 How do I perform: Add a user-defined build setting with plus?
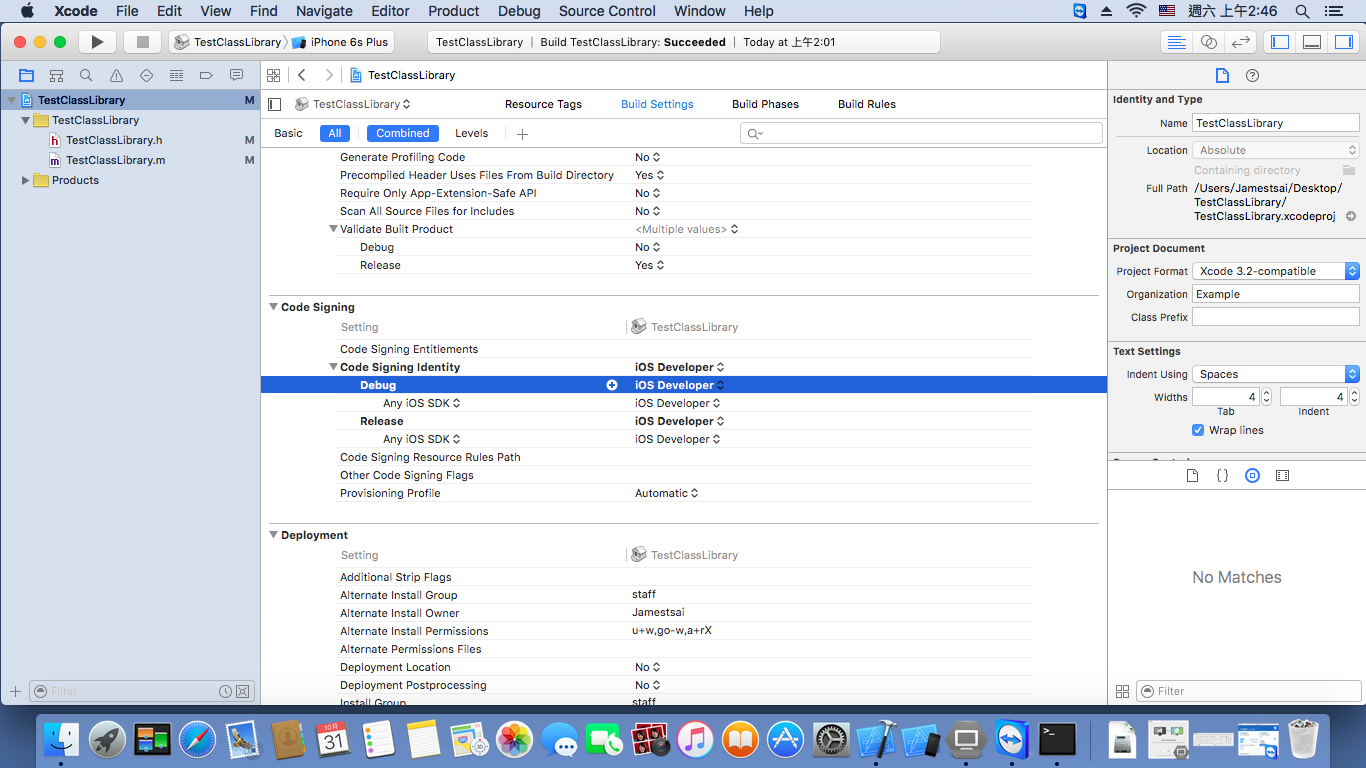[522, 133]
